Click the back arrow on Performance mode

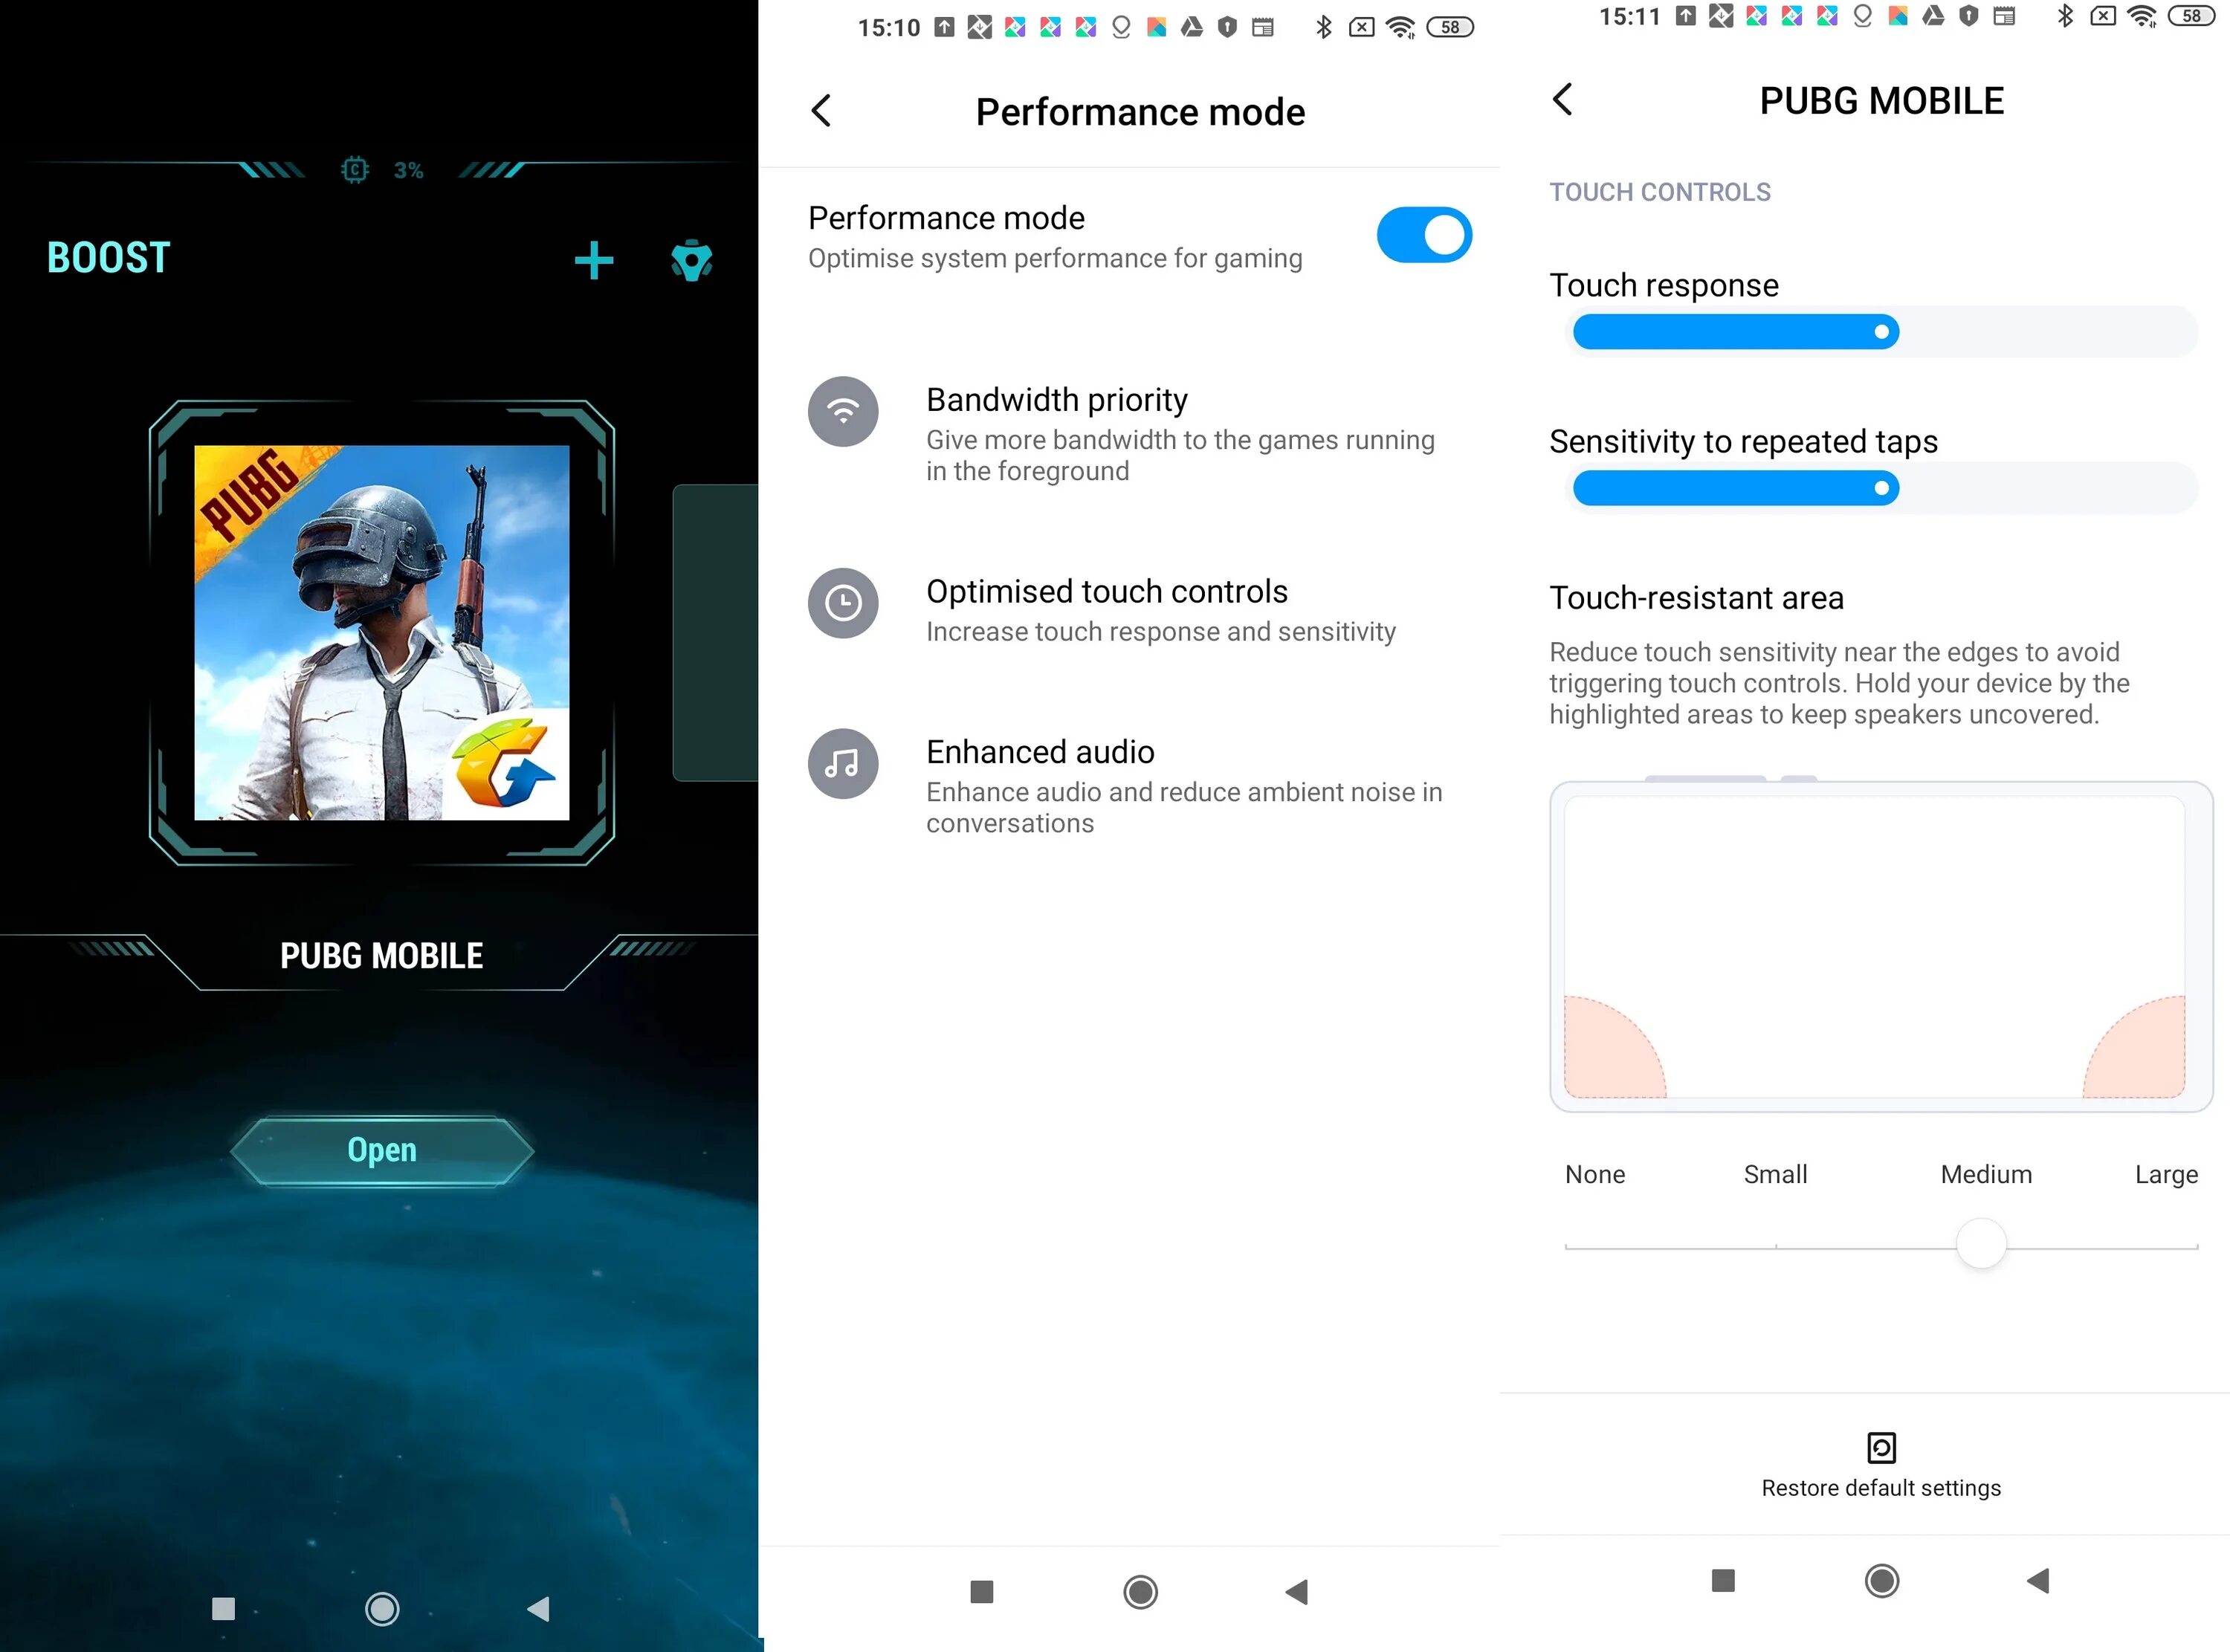coord(823,108)
